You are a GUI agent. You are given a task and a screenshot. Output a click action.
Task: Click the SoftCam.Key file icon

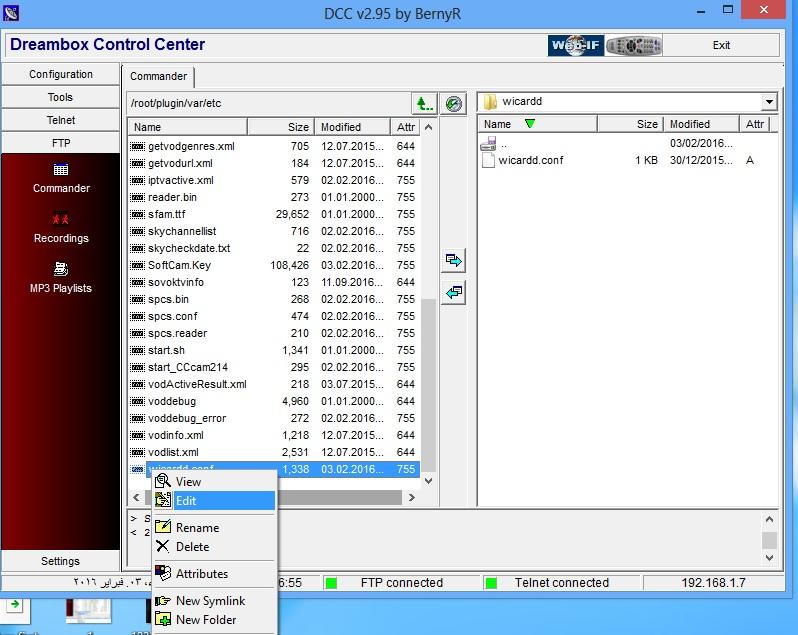[x=137, y=265]
